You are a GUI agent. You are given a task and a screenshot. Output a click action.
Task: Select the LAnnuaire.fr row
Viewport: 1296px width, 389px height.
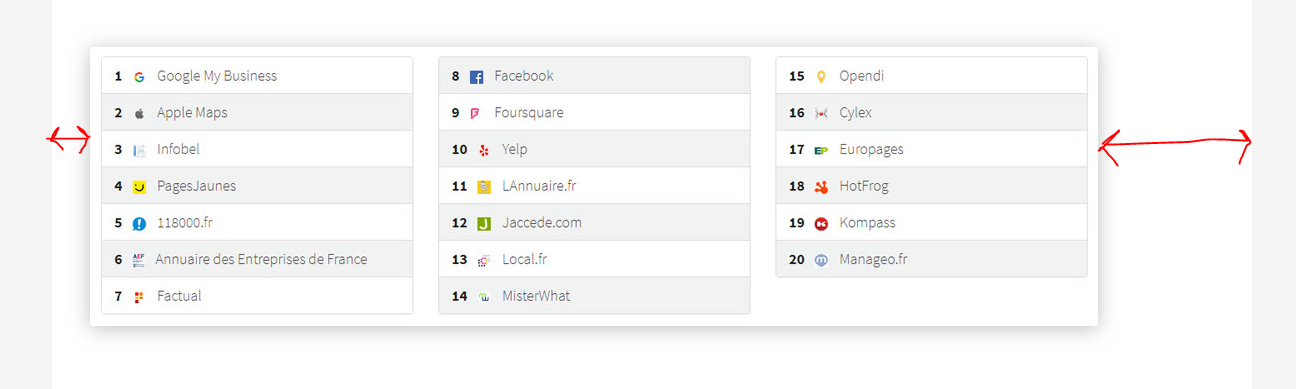[594, 186]
